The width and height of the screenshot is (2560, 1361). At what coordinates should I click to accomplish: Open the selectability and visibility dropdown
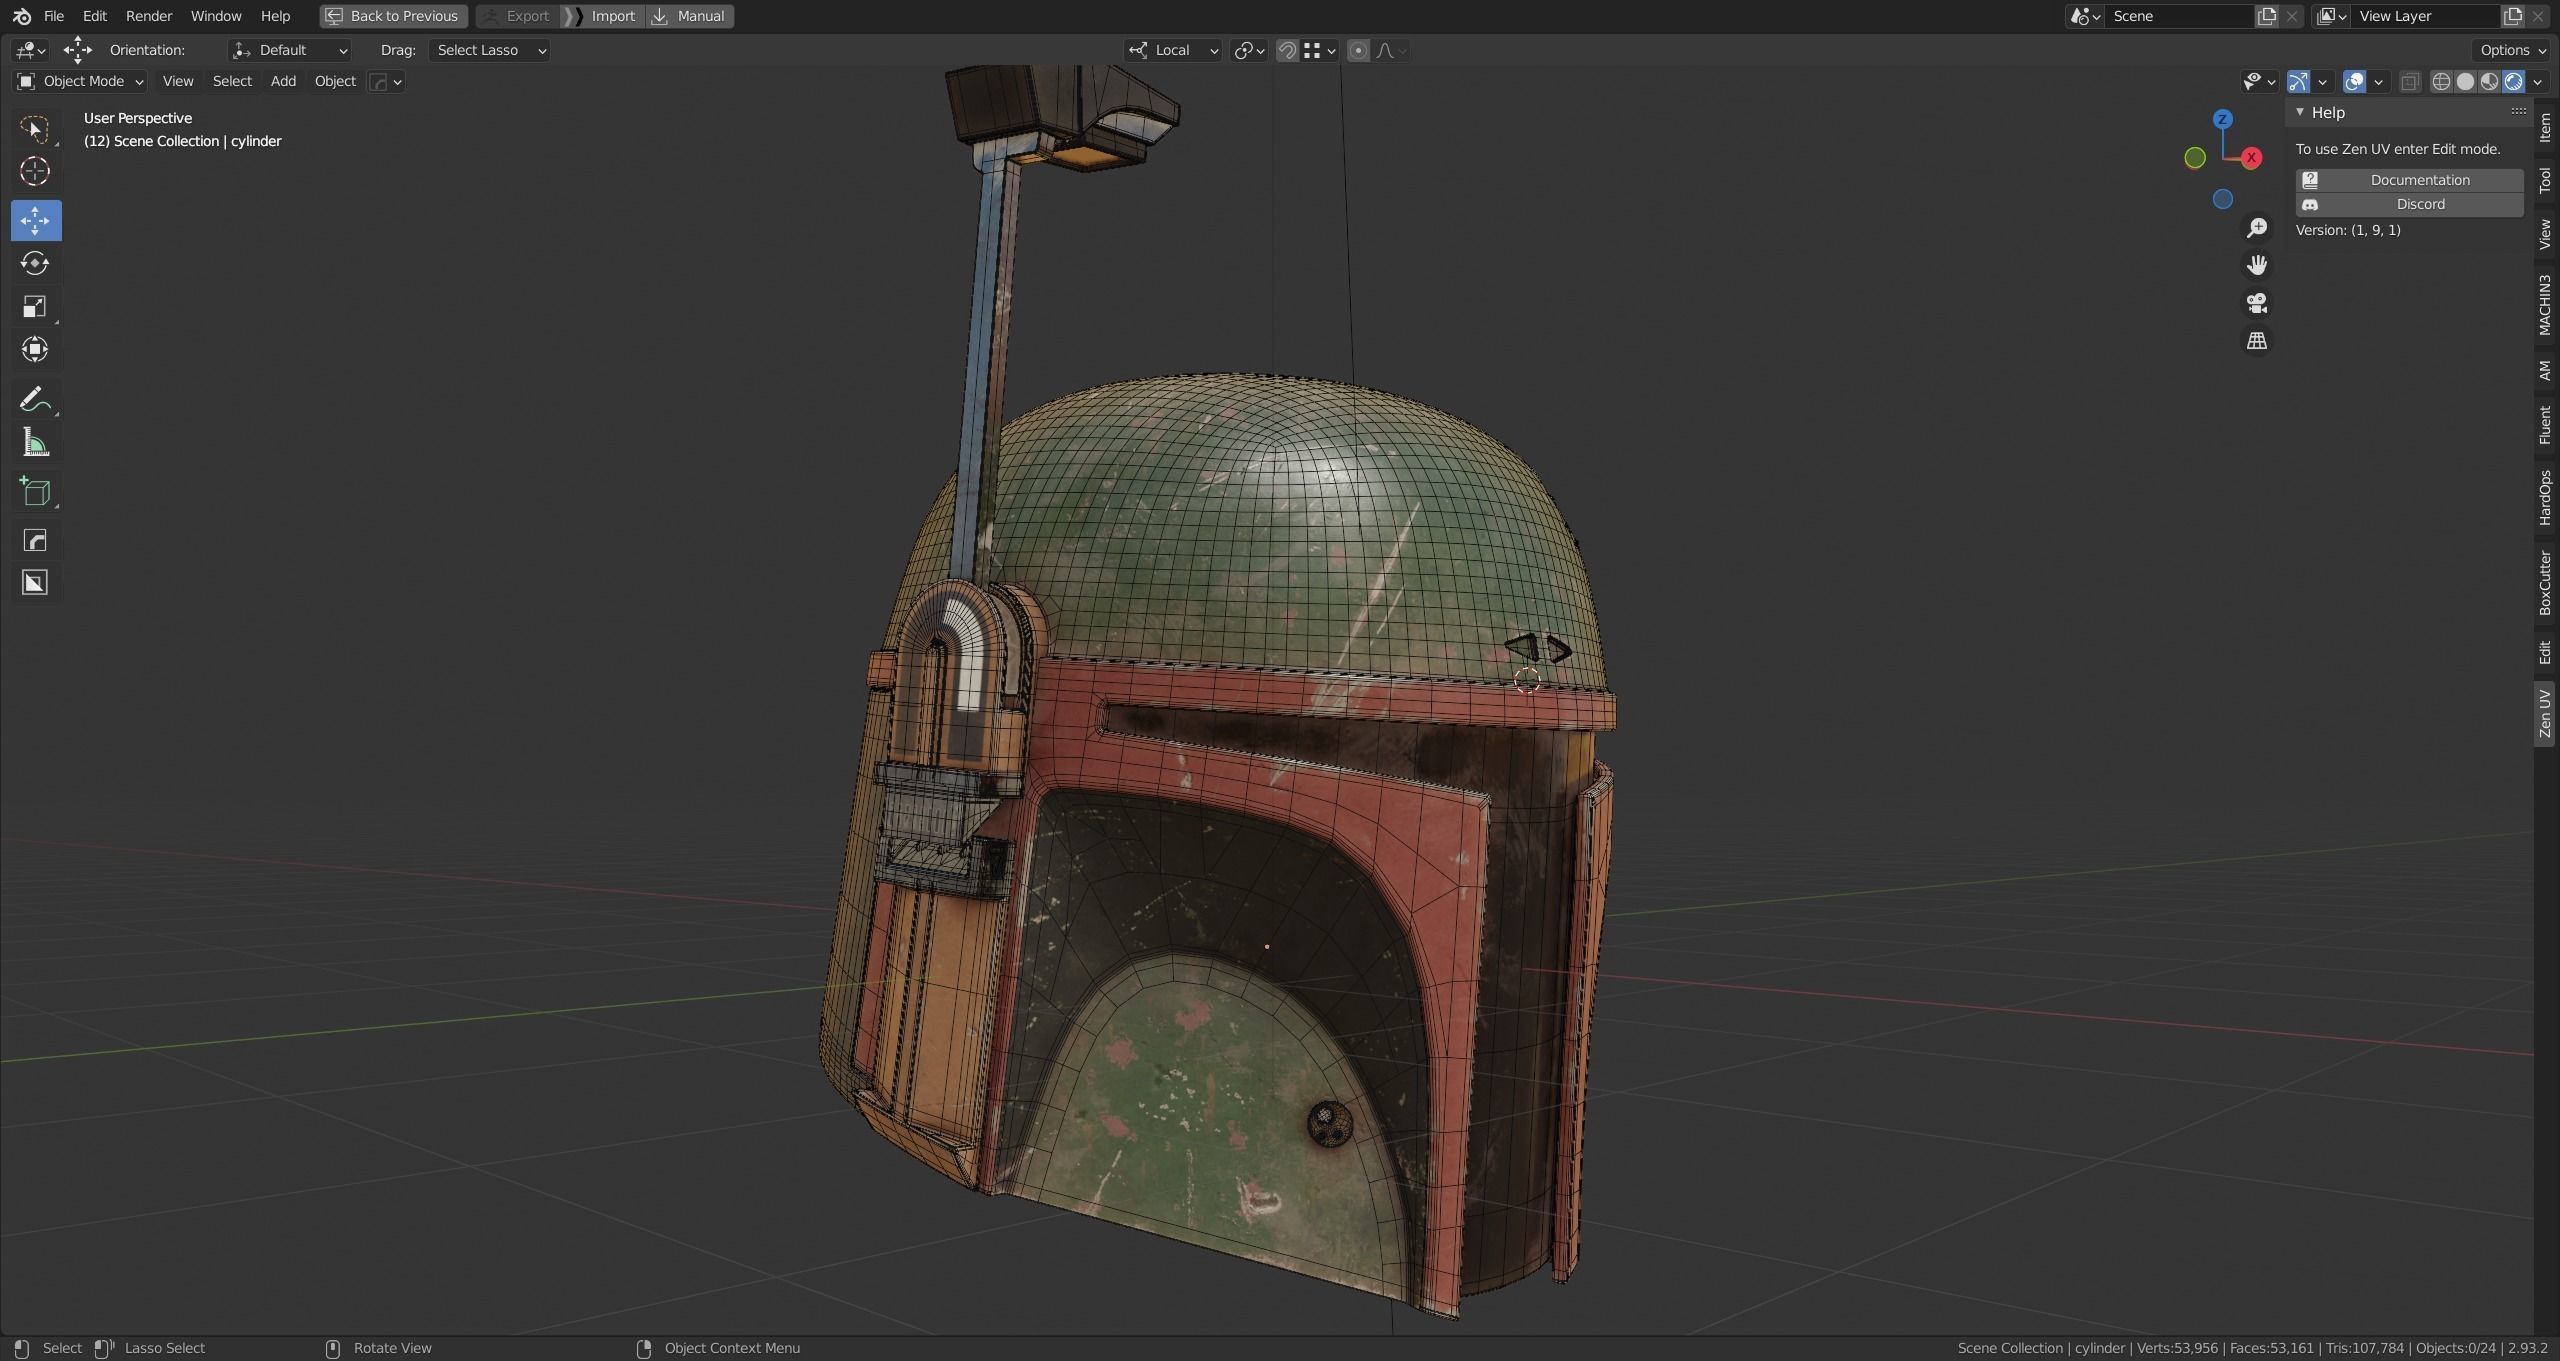pos(2258,81)
